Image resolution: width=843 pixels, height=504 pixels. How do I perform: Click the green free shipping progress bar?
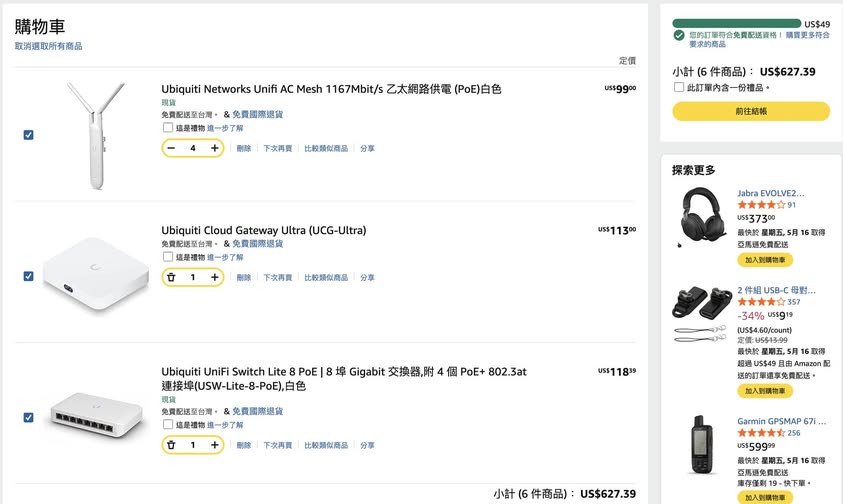coord(736,23)
